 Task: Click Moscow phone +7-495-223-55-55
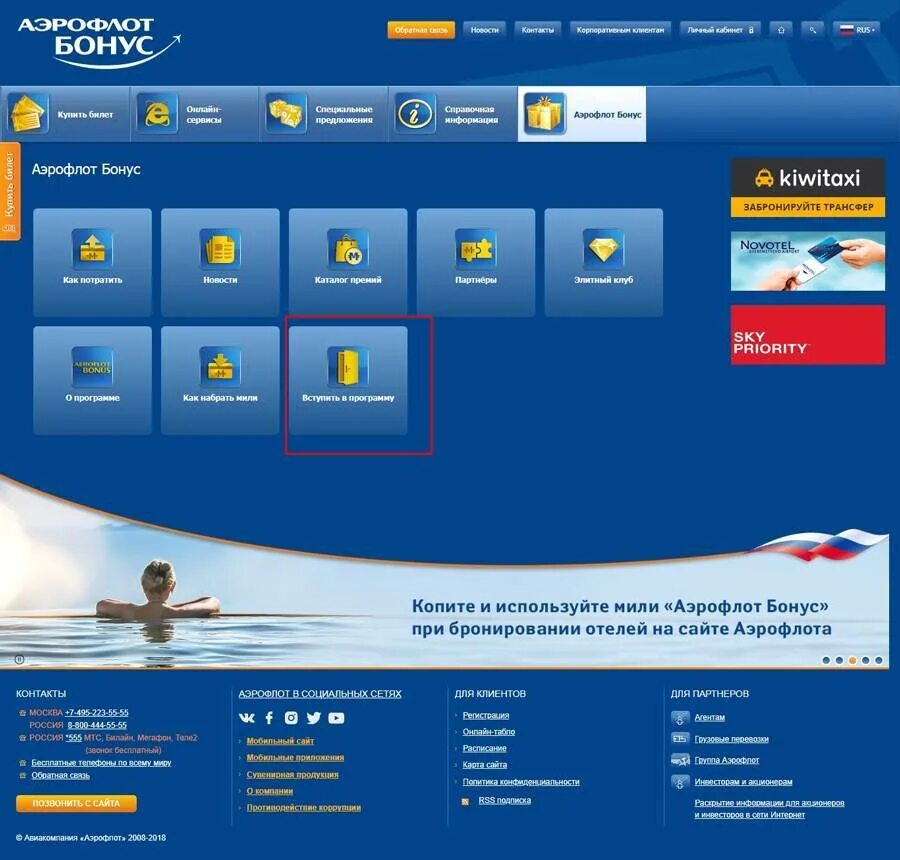coord(96,712)
